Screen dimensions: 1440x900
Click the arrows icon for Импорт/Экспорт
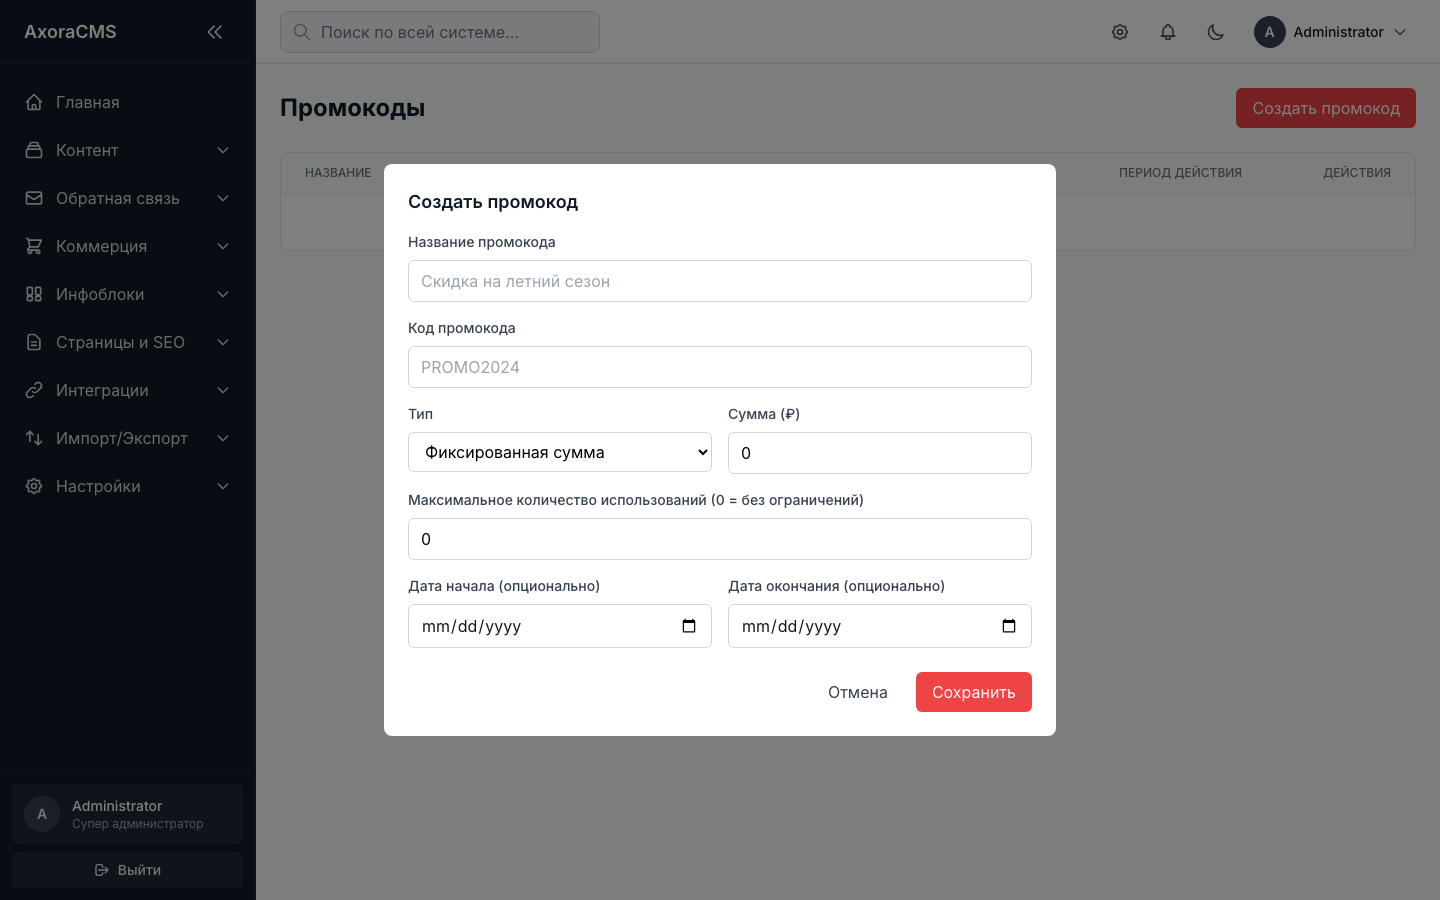(34, 438)
